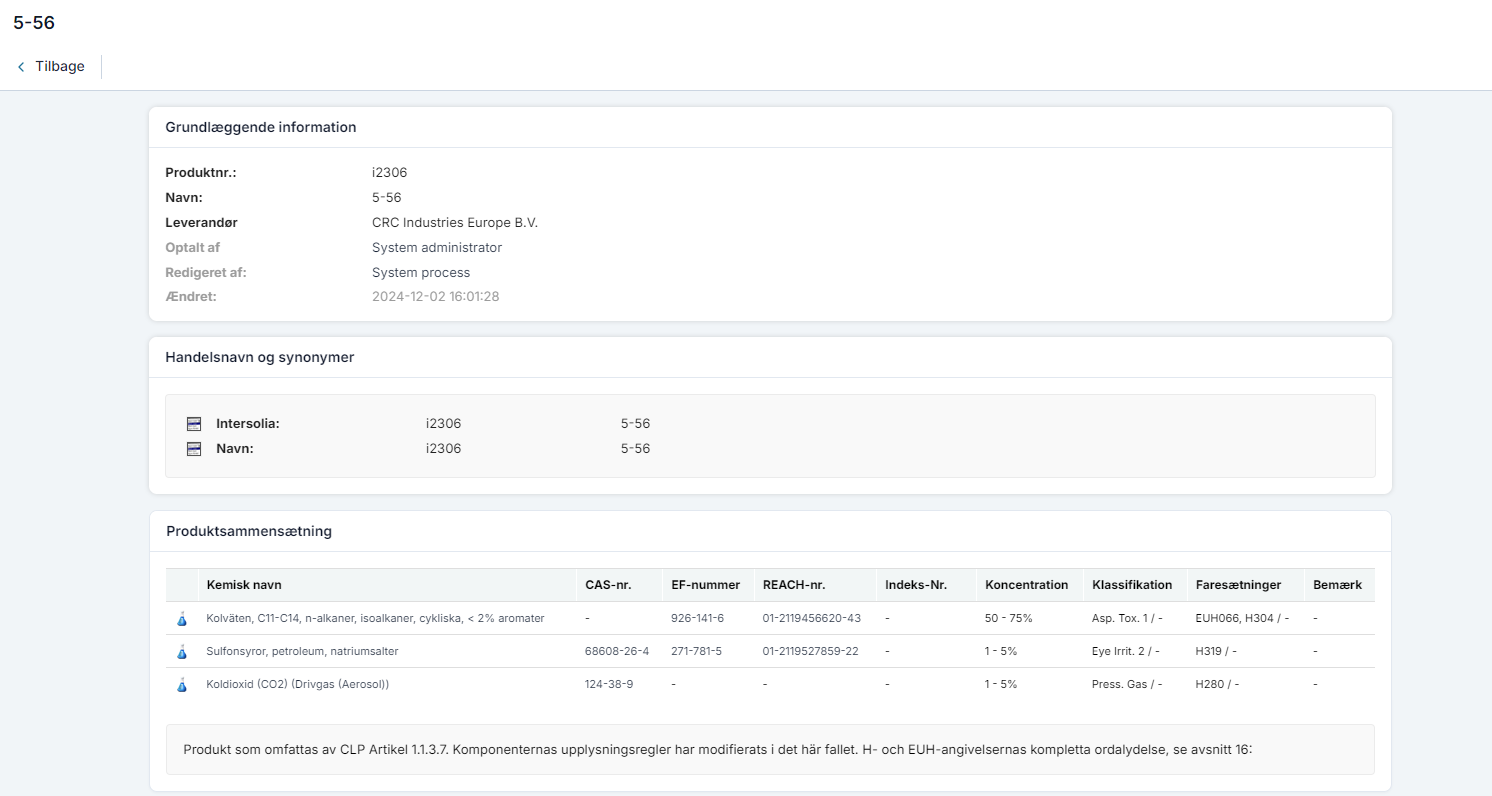
Task: Click the 50 - 75% concentration value
Action: click(1009, 619)
